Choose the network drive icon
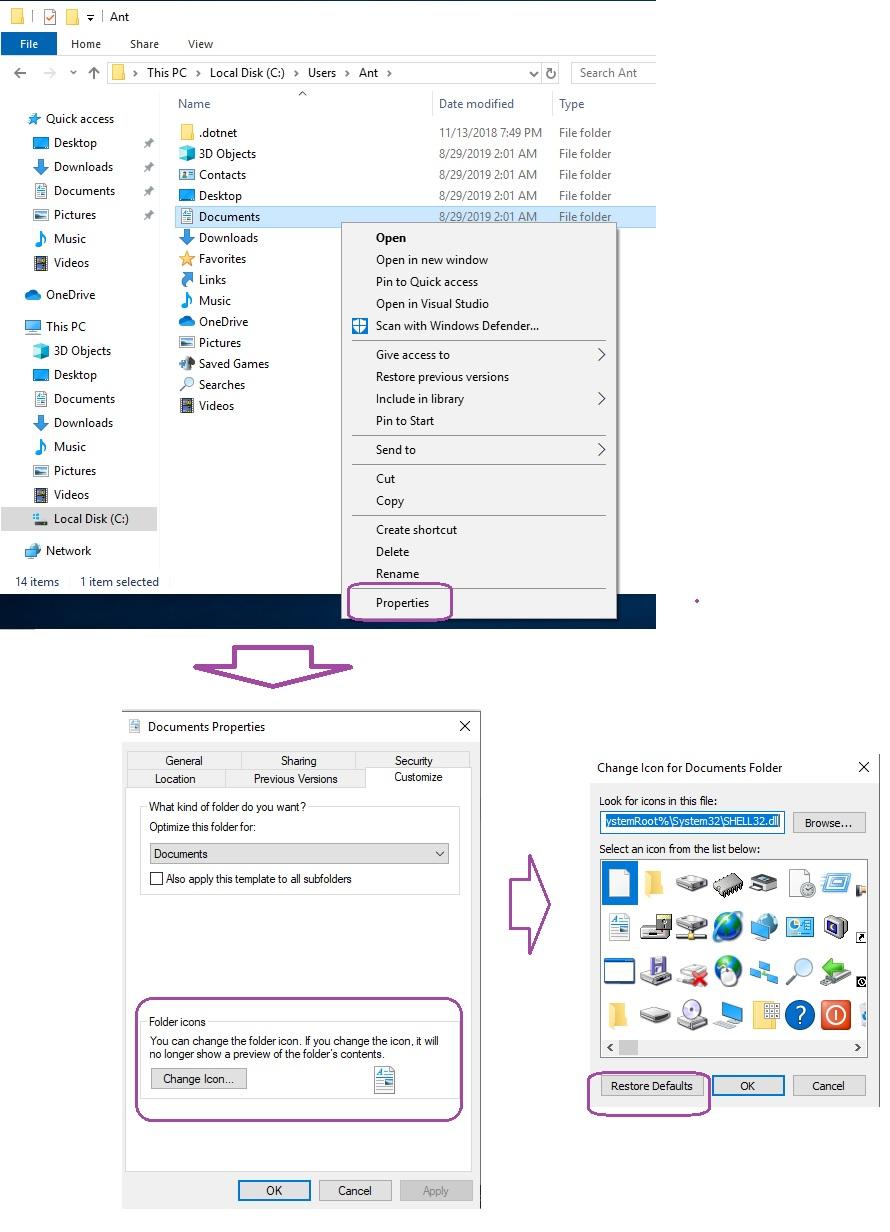This screenshot has width=890, height=1232. tap(691, 927)
